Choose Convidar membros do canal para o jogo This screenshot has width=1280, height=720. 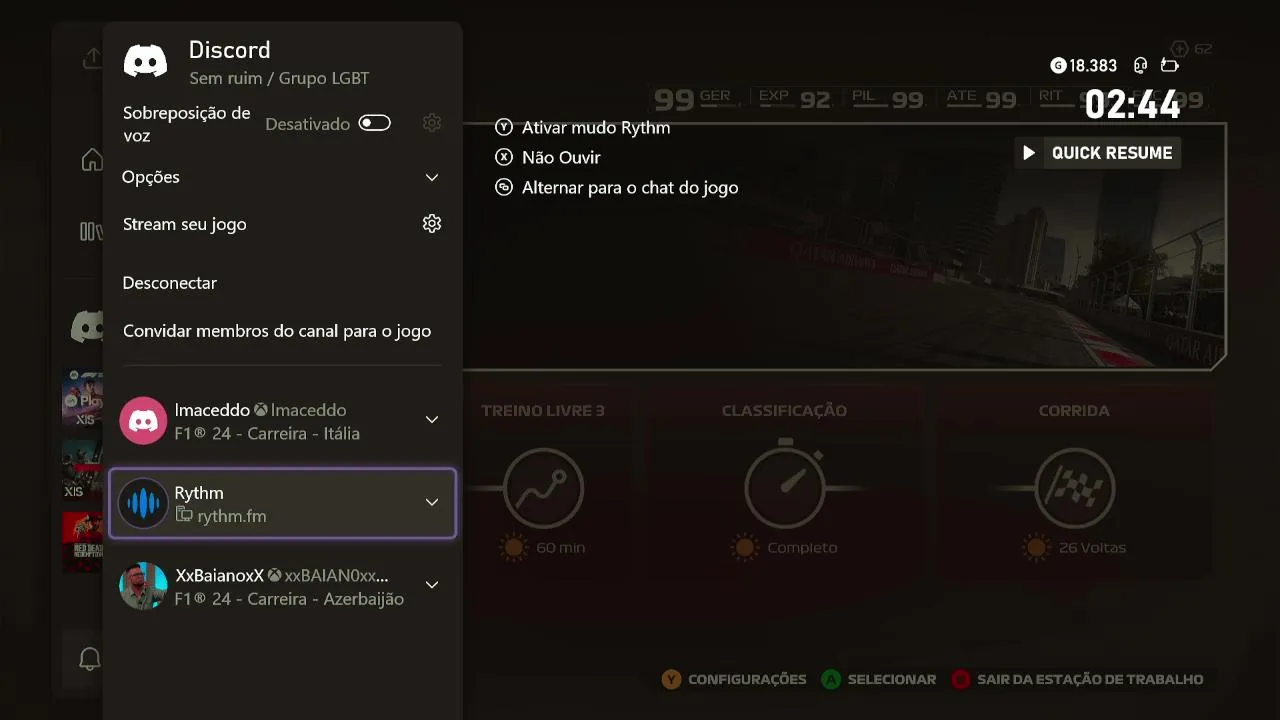[x=277, y=331]
